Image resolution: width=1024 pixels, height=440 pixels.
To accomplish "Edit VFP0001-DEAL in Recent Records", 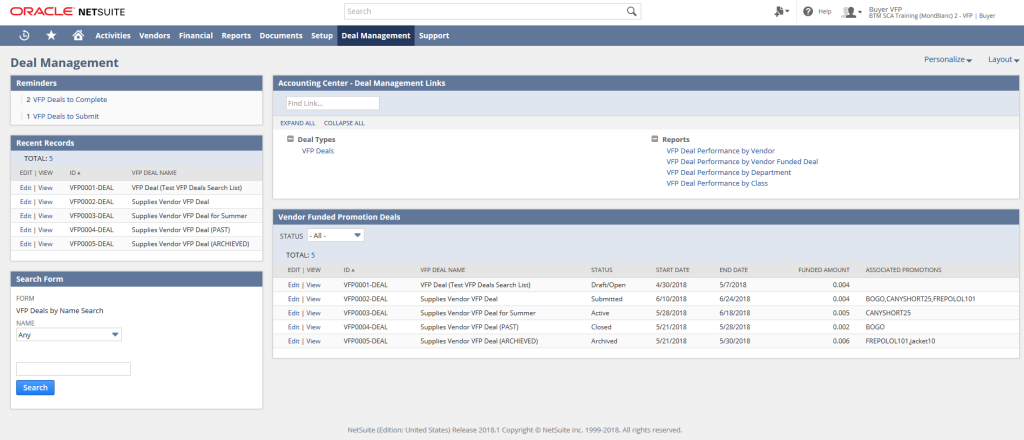I will (x=25, y=187).
